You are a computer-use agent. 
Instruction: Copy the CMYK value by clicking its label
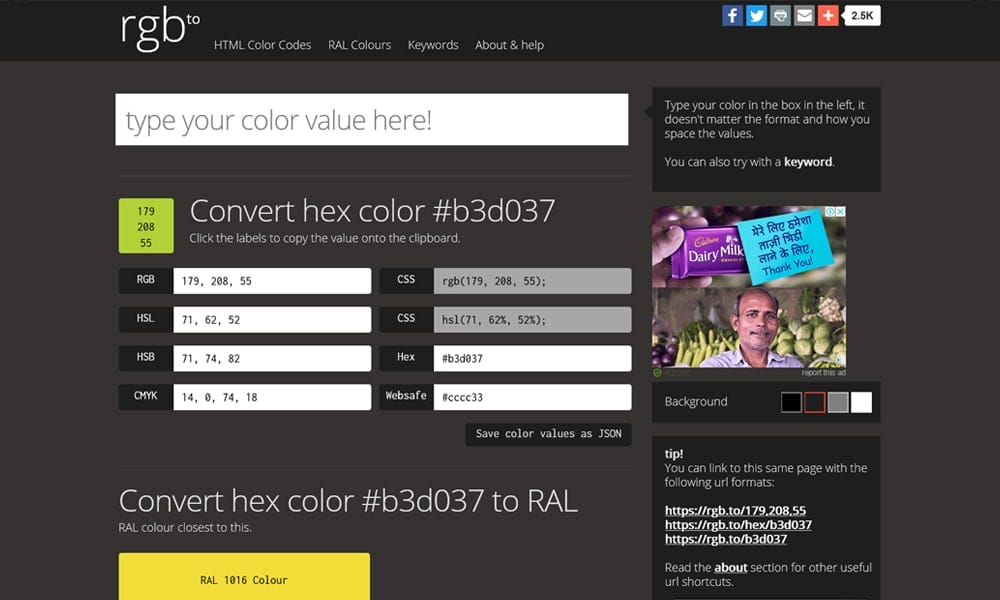[x=144, y=396]
